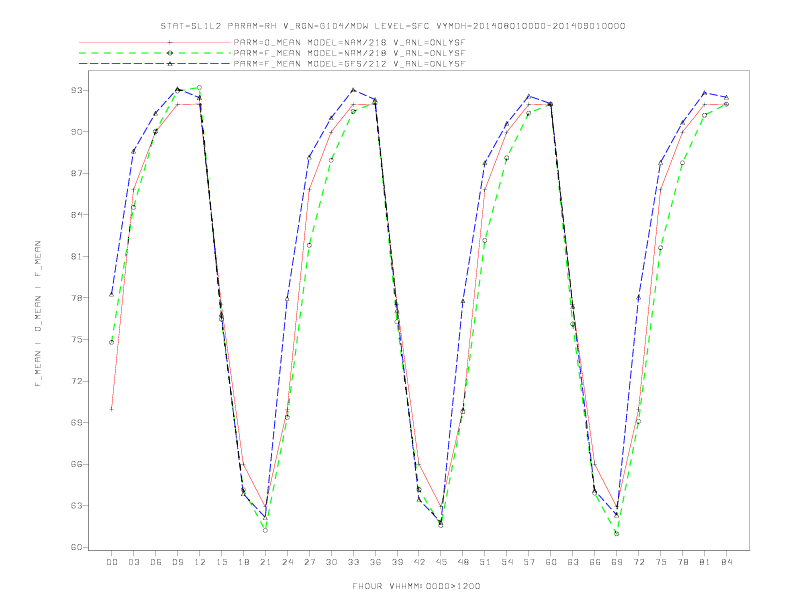The height and width of the screenshot is (612, 792).
Task: Click the plus marker on the red legend line
Action: pyautogui.click(x=170, y=42)
